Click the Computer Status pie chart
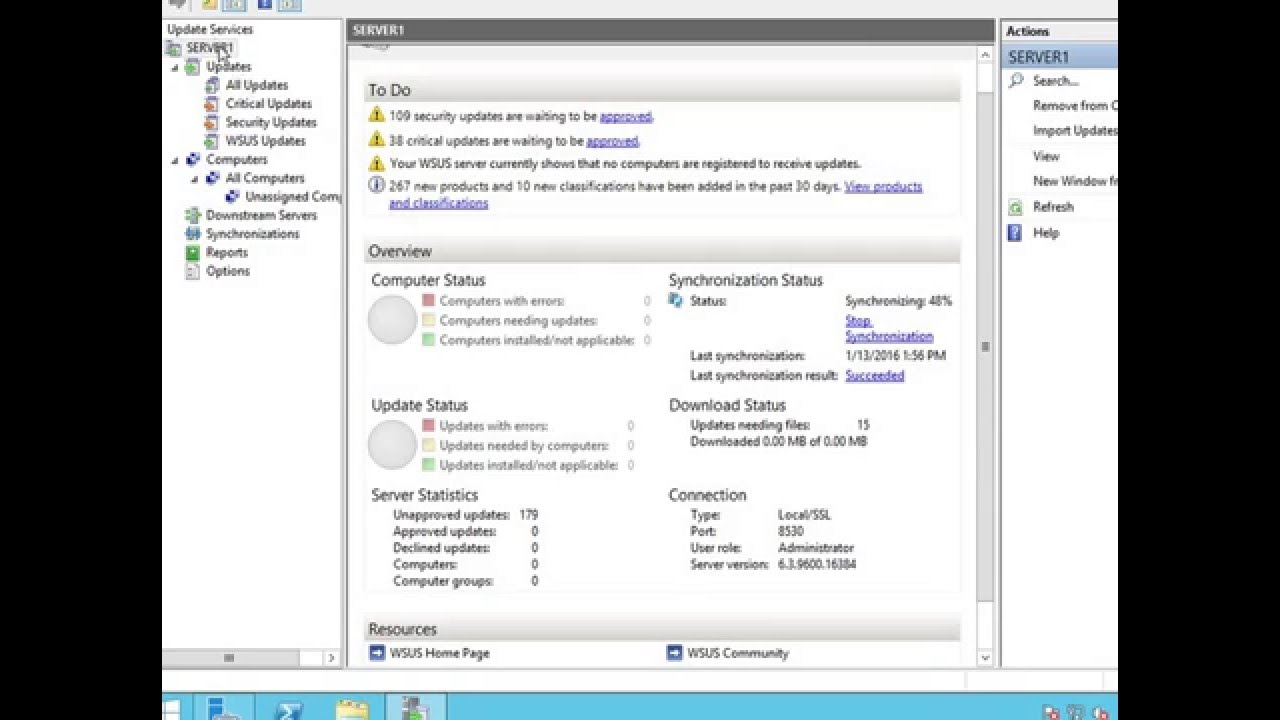This screenshot has width=1280, height=720. click(392, 320)
